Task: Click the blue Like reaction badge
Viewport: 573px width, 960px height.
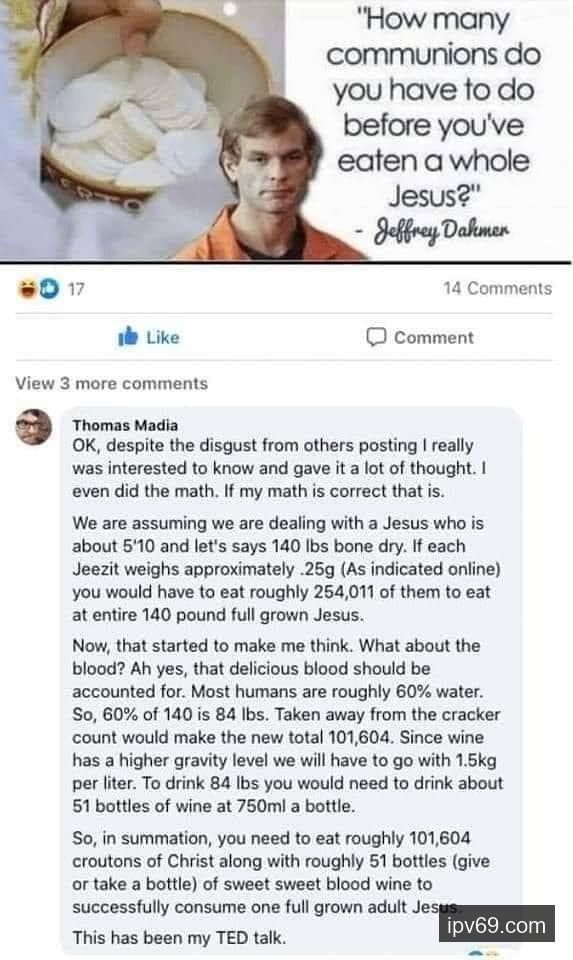Action: point(50,288)
